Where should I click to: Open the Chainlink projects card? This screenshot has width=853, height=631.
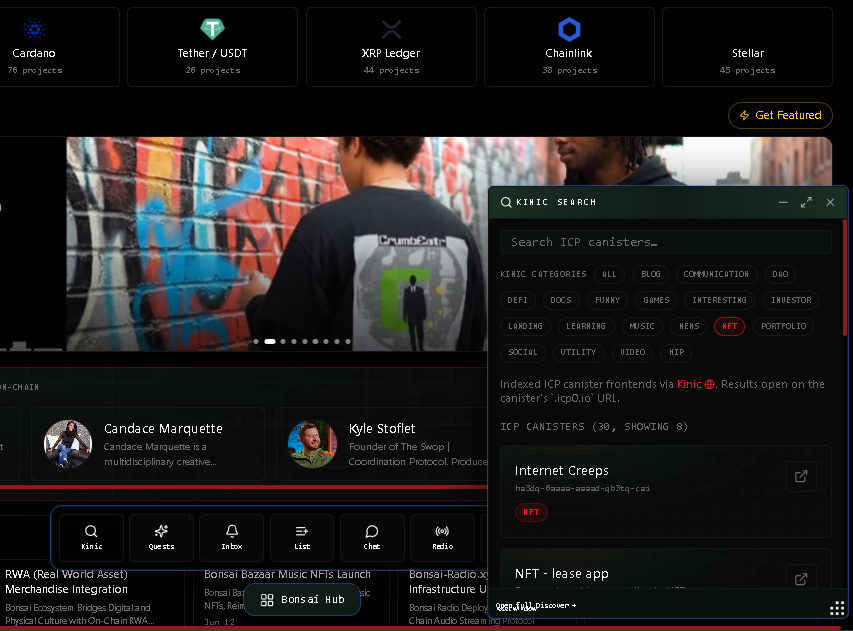pos(569,47)
